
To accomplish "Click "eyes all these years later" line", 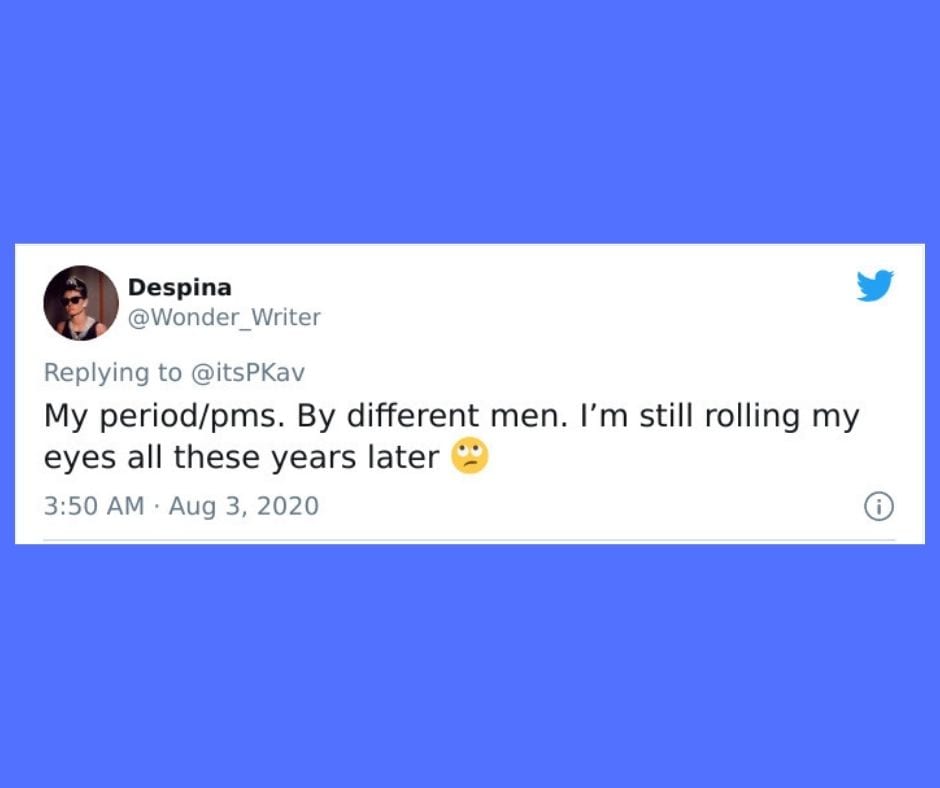I will (242, 458).
